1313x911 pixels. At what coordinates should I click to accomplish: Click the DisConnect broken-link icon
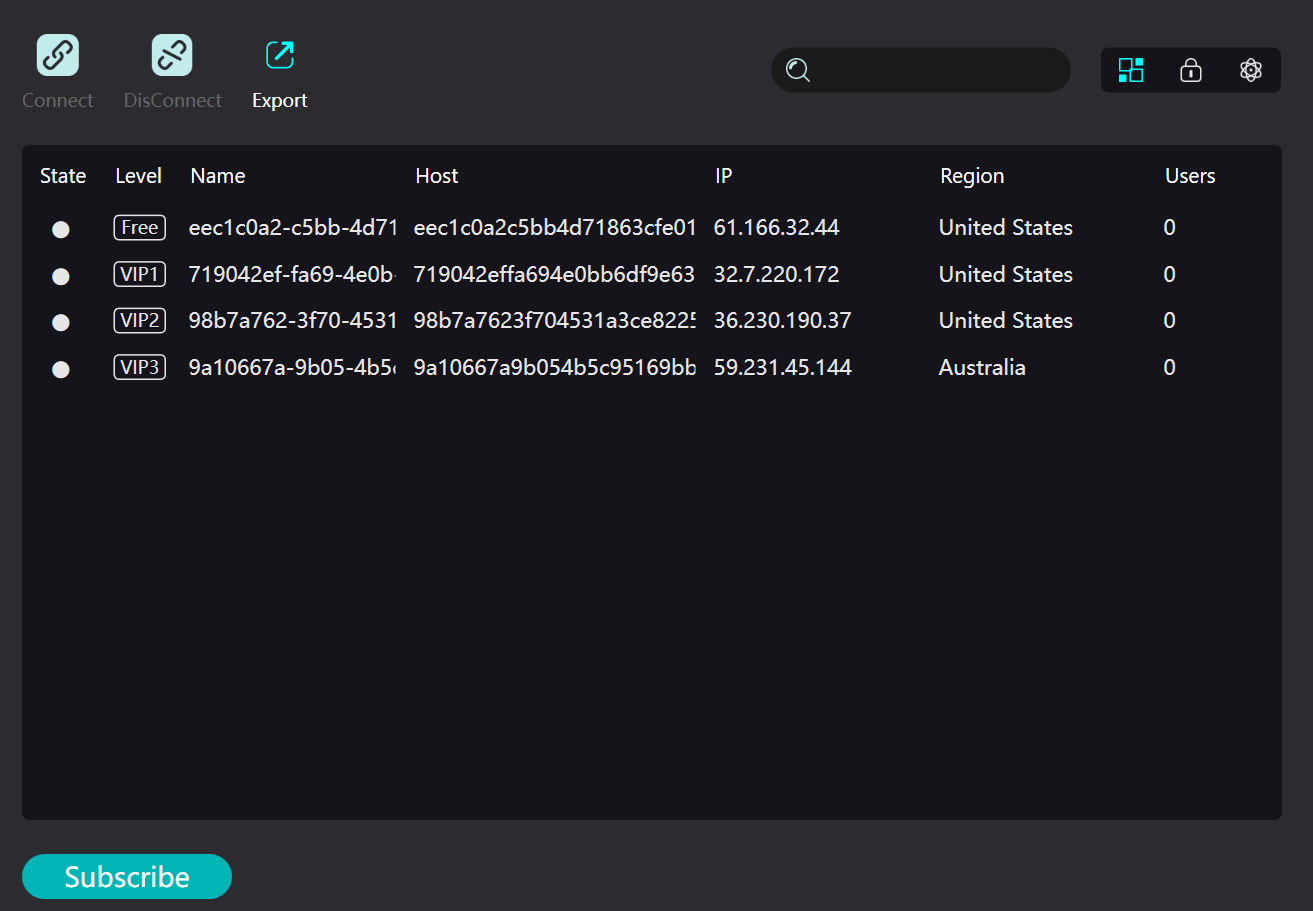pyautogui.click(x=172, y=55)
